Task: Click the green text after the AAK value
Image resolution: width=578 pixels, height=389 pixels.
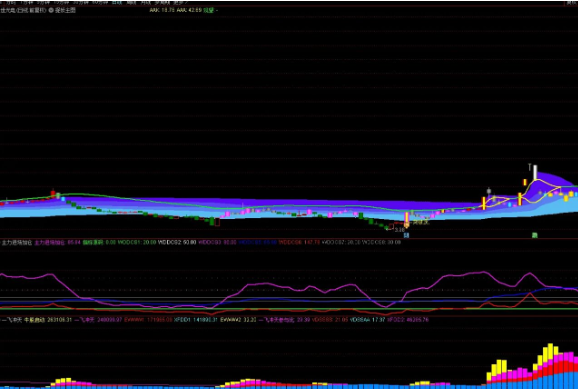Action: [x=209, y=10]
